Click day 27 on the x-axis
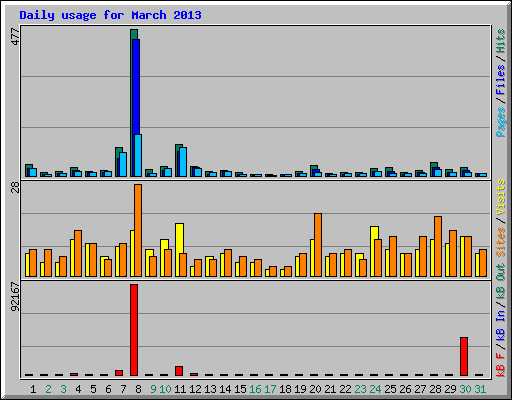Image resolution: width=512 pixels, height=400 pixels. point(420,389)
